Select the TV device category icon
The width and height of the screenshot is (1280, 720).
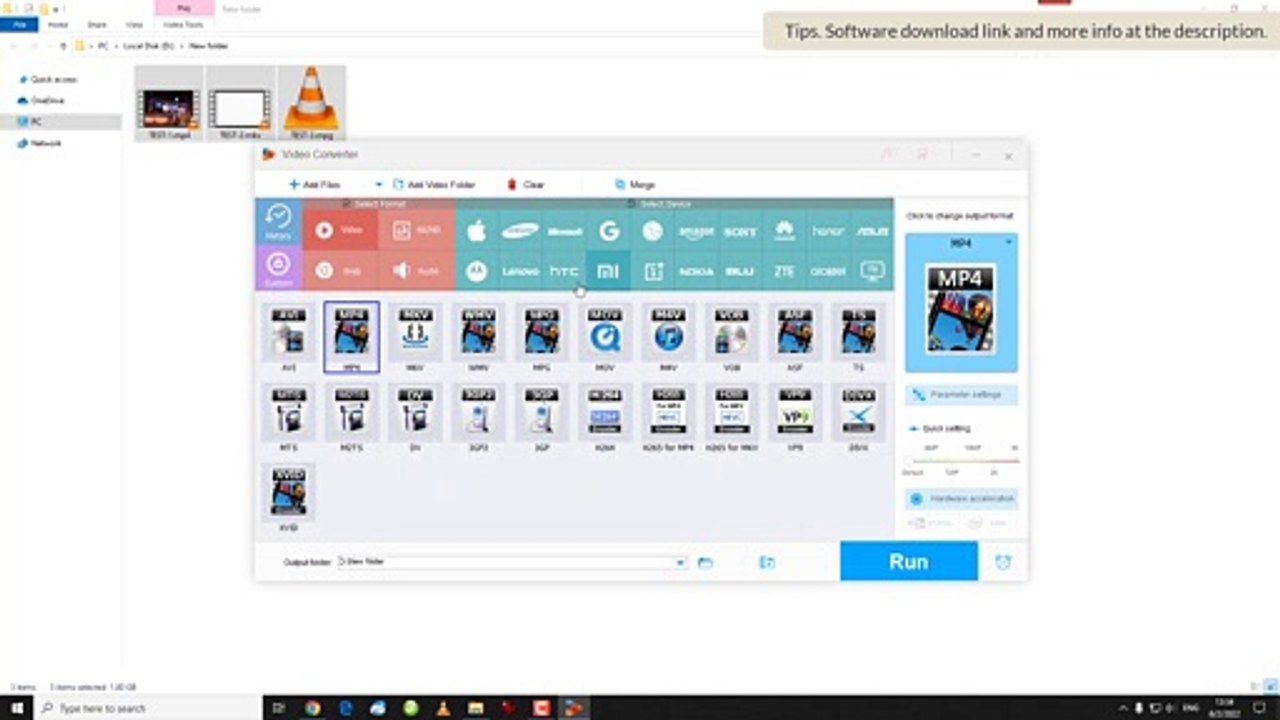coord(873,271)
